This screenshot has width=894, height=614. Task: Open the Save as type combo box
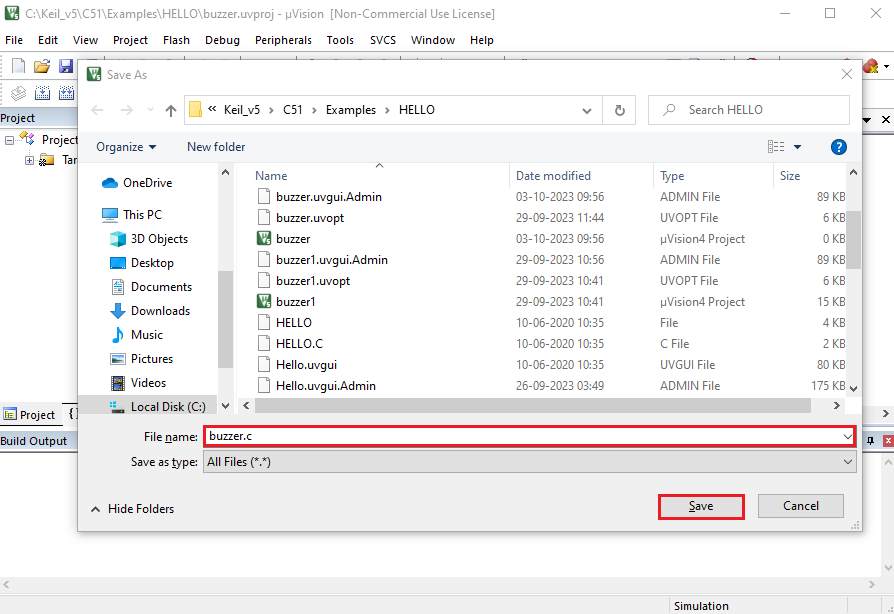coord(530,462)
